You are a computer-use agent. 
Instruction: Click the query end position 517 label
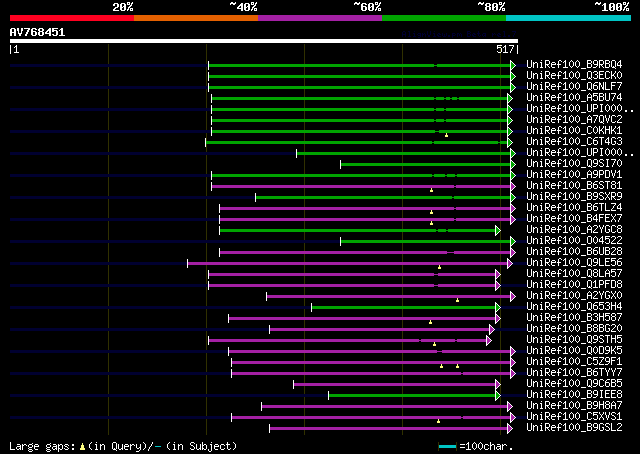click(x=505, y=49)
